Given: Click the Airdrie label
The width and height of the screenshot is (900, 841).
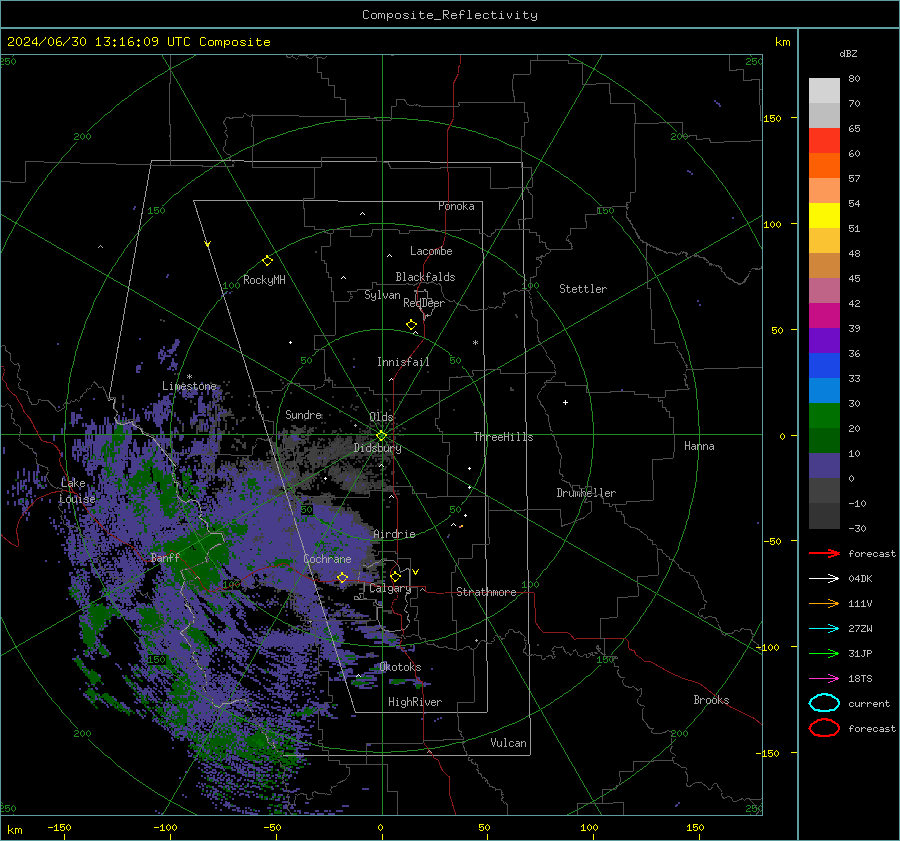Looking at the screenshot, I should 394,534.
